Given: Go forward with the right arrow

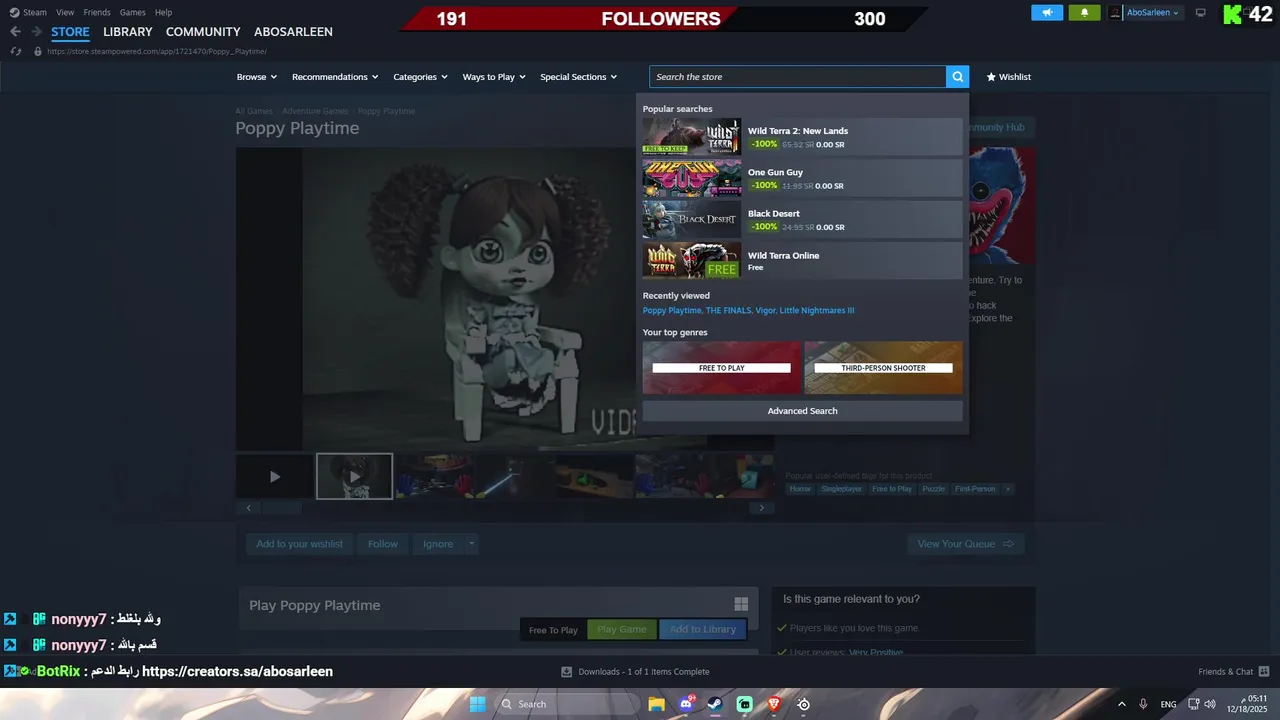Looking at the screenshot, I should click(37, 32).
